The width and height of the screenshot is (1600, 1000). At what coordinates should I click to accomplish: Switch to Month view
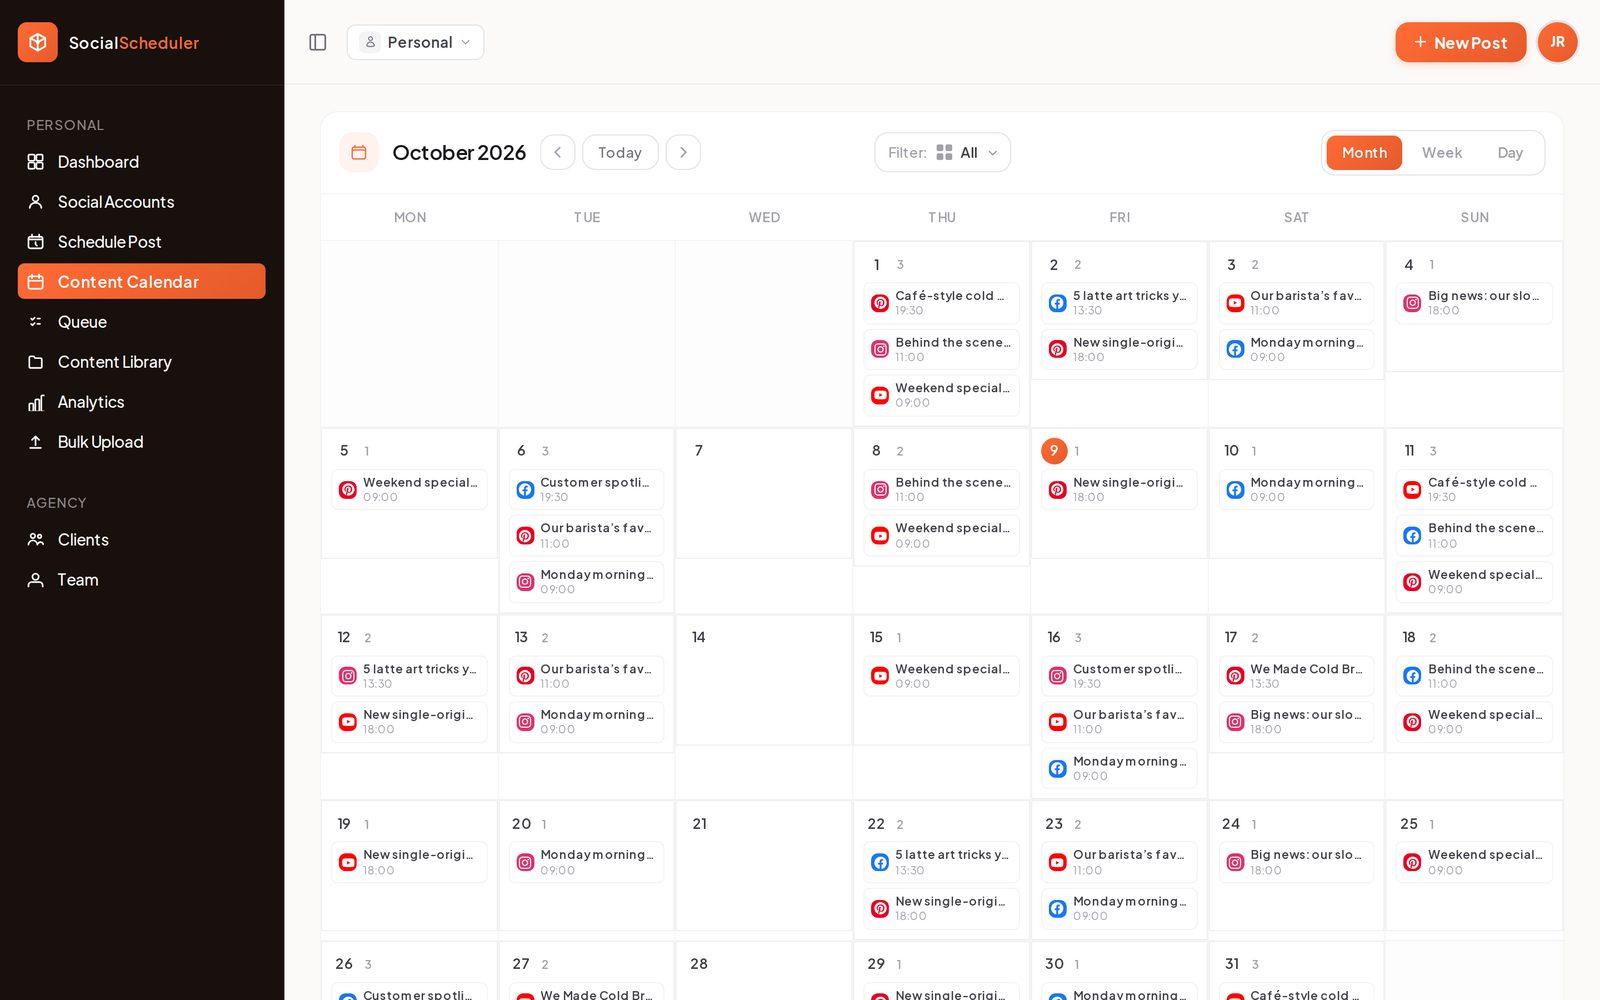tap(1364, 152)
